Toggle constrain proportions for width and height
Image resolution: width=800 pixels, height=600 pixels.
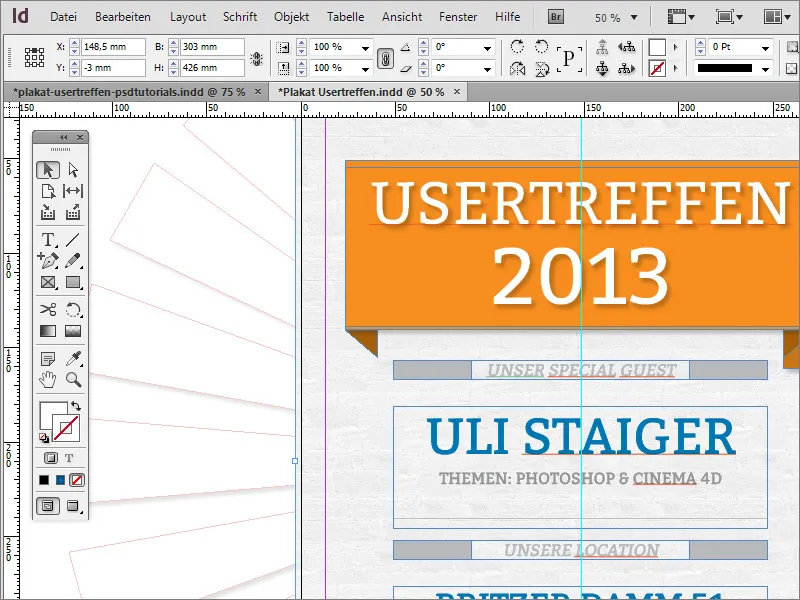pyautogui.click(x=257, y=58)
